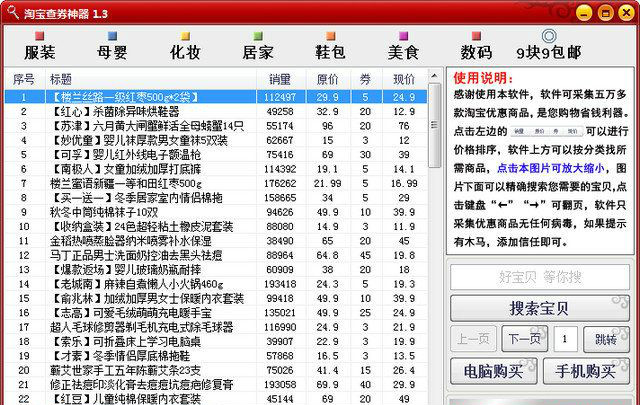Select row 修正祛痘印淡化膏去痘痘坑痘疤修复膏

click(216, 385)
